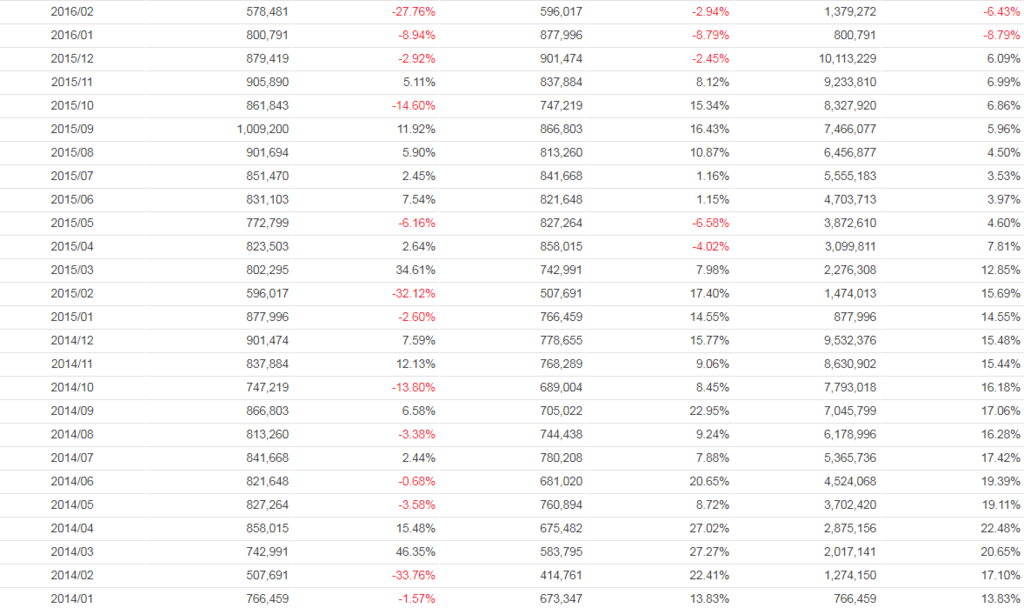Viewport: 1024px width, 608px height.
Task: Click the 2015/09 row date
Action: click(x=69, y=130)
